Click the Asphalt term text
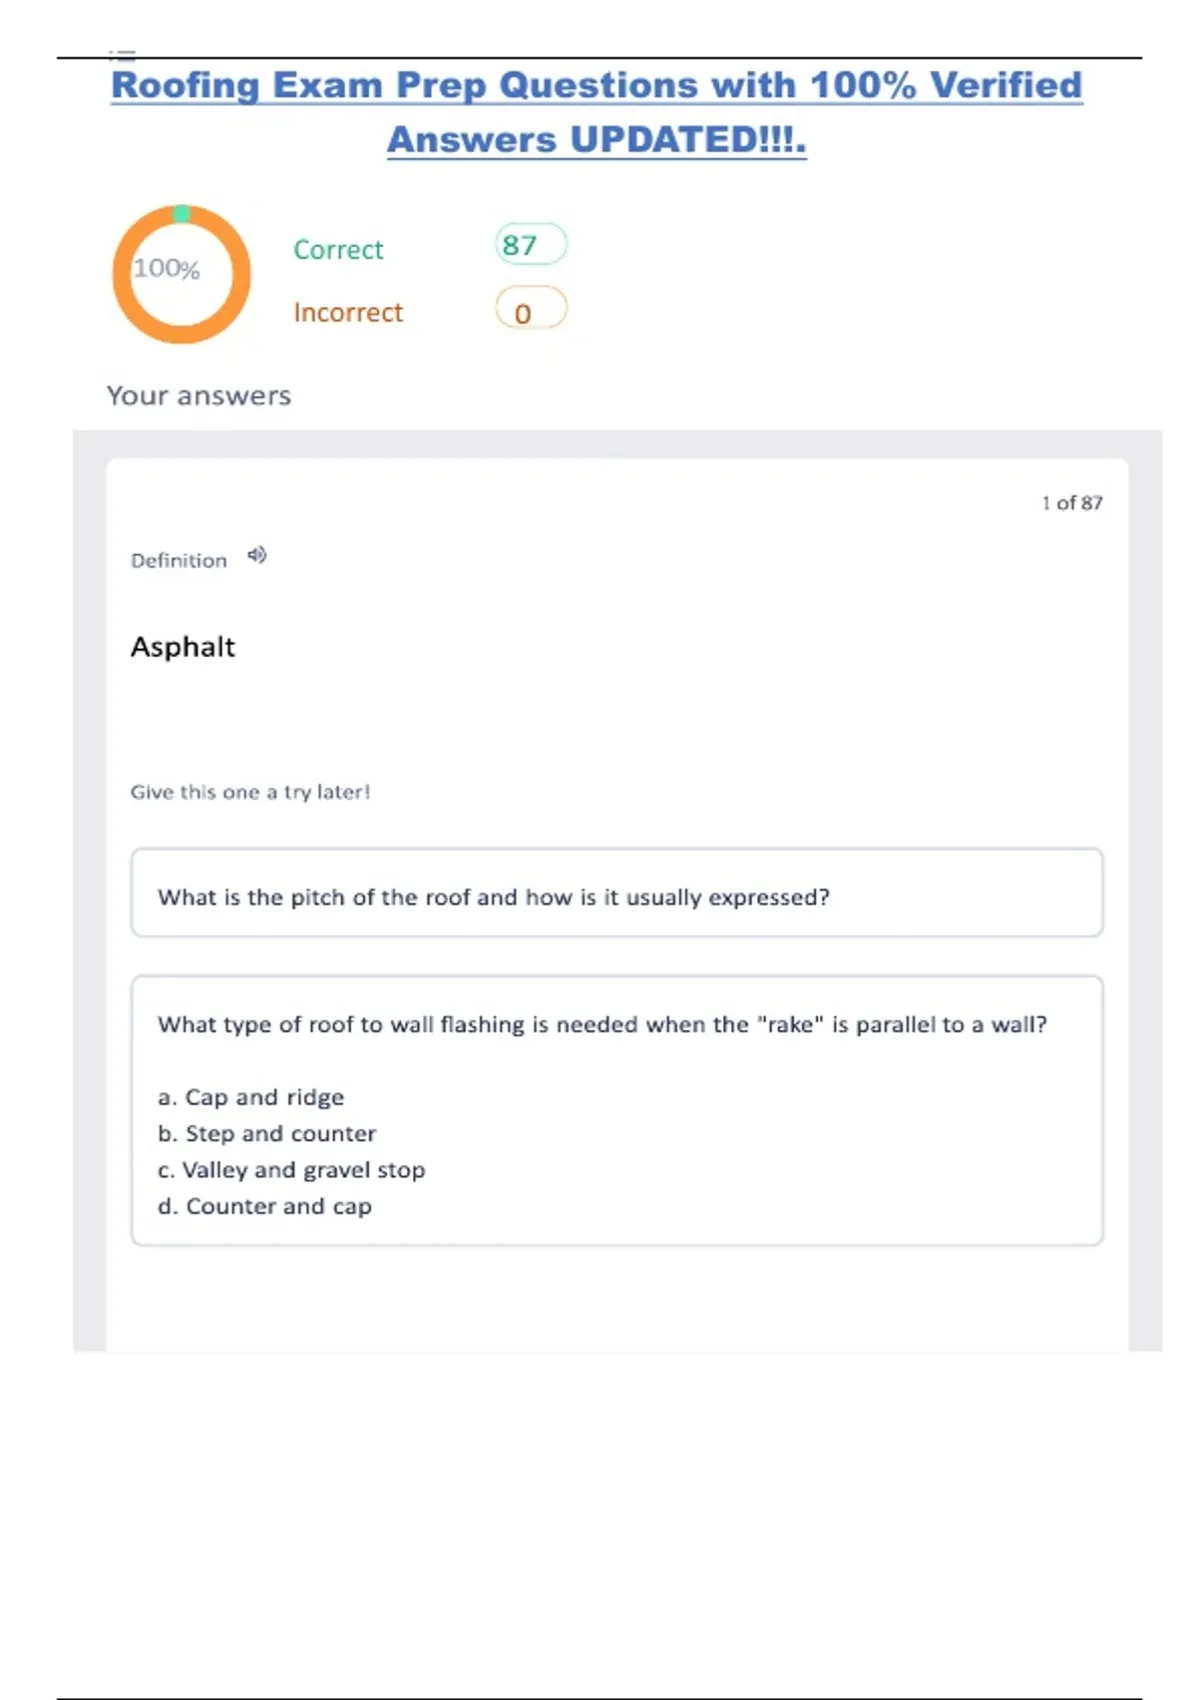 pyautogui.click(x=183, y=647)
